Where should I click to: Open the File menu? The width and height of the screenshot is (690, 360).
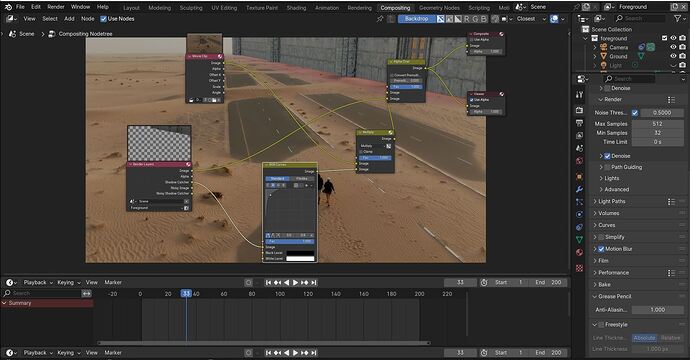coord(20,7)
